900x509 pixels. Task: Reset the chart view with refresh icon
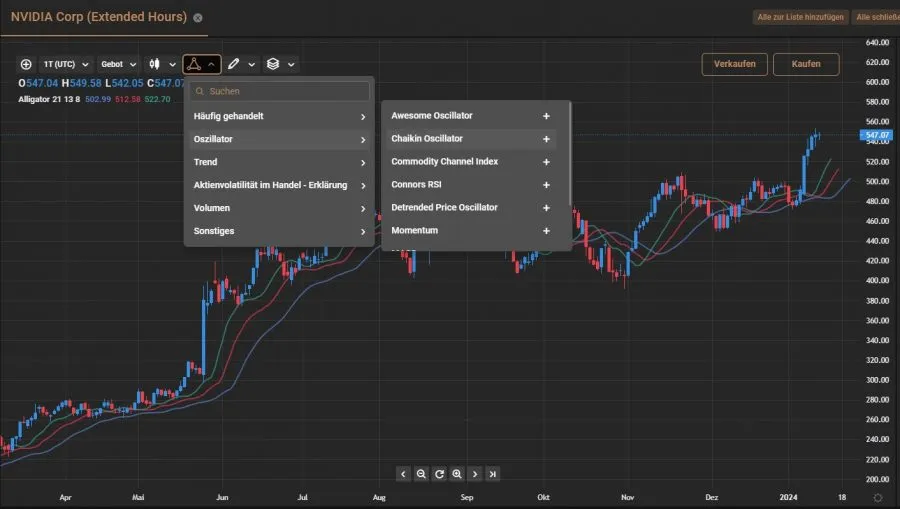pos(439,474)
